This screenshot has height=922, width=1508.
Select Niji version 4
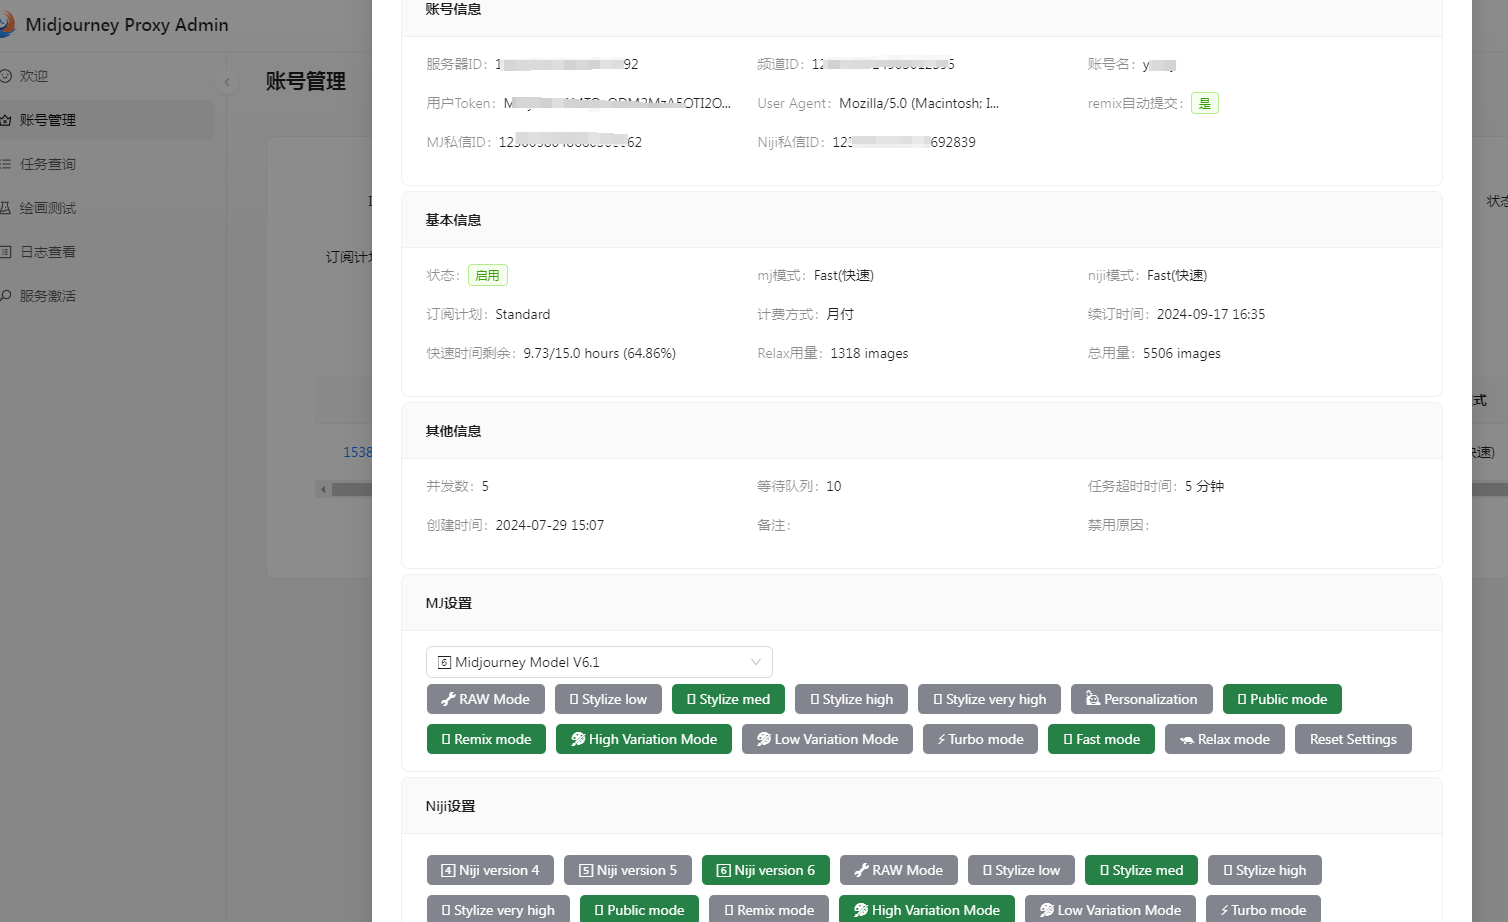click(x=490, y=870)
